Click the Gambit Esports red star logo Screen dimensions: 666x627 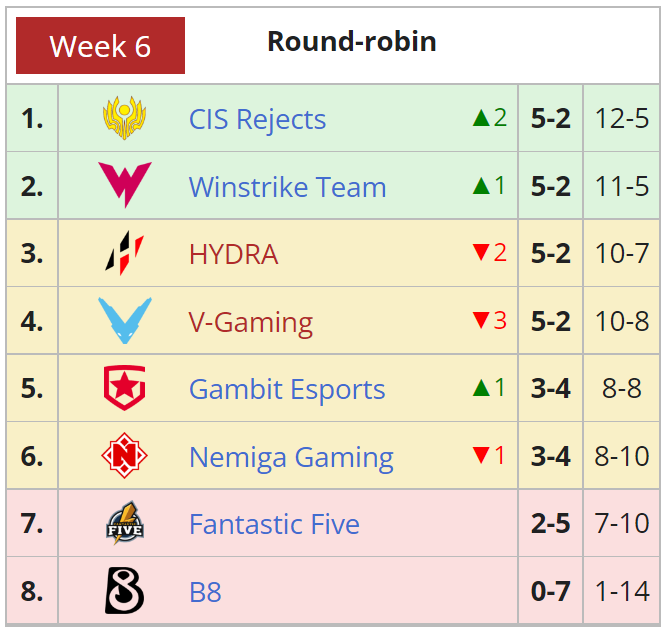click(124, 388)
